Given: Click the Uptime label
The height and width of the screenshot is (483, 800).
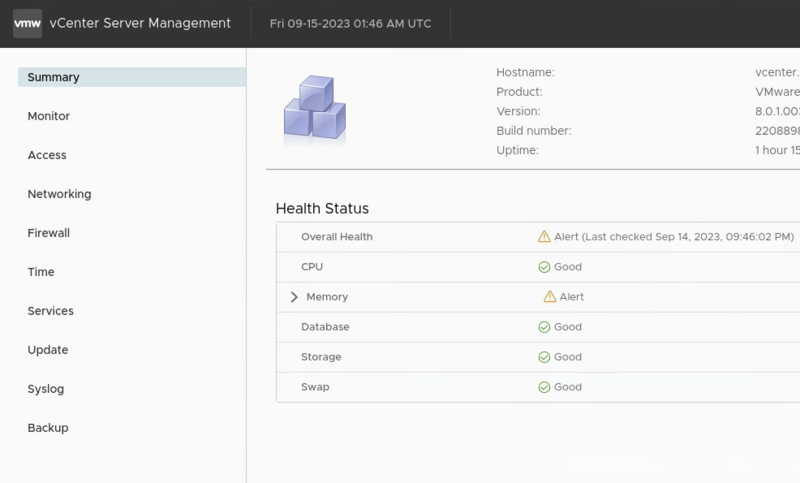Looking at the screenshot, I should point(517,150).
